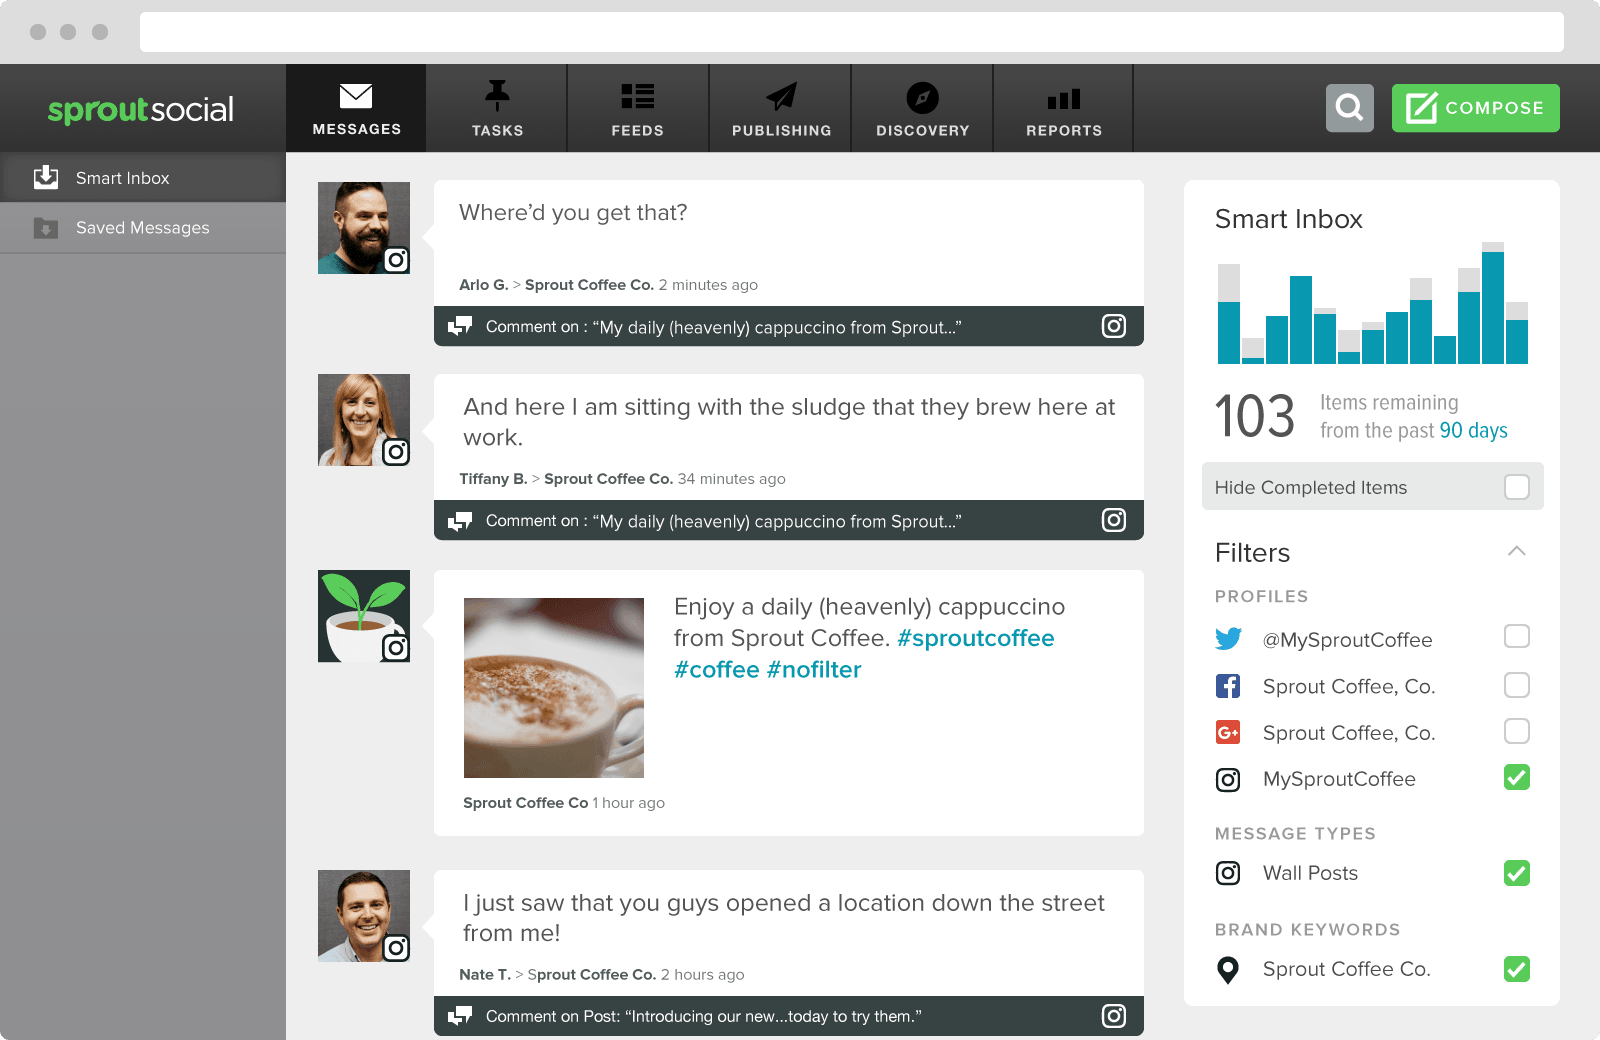
Task: View the Reports tab
Action: (x=1063, y=108)
